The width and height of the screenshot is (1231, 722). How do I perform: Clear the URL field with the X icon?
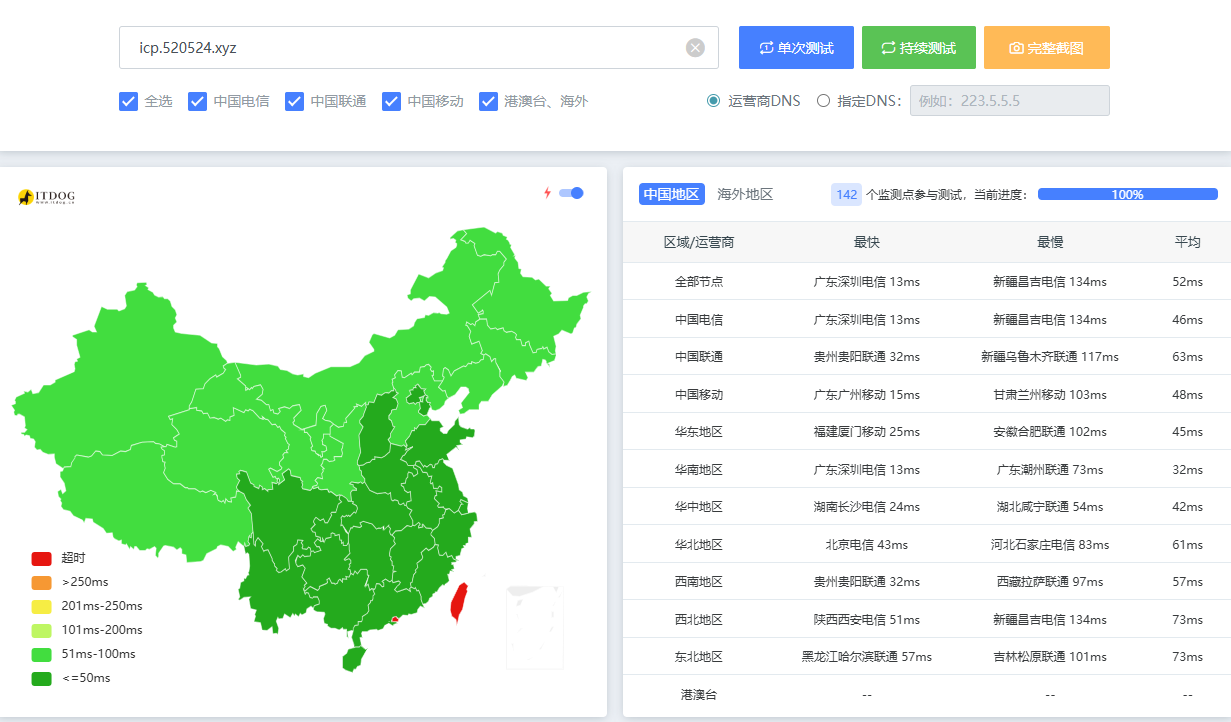695,48
